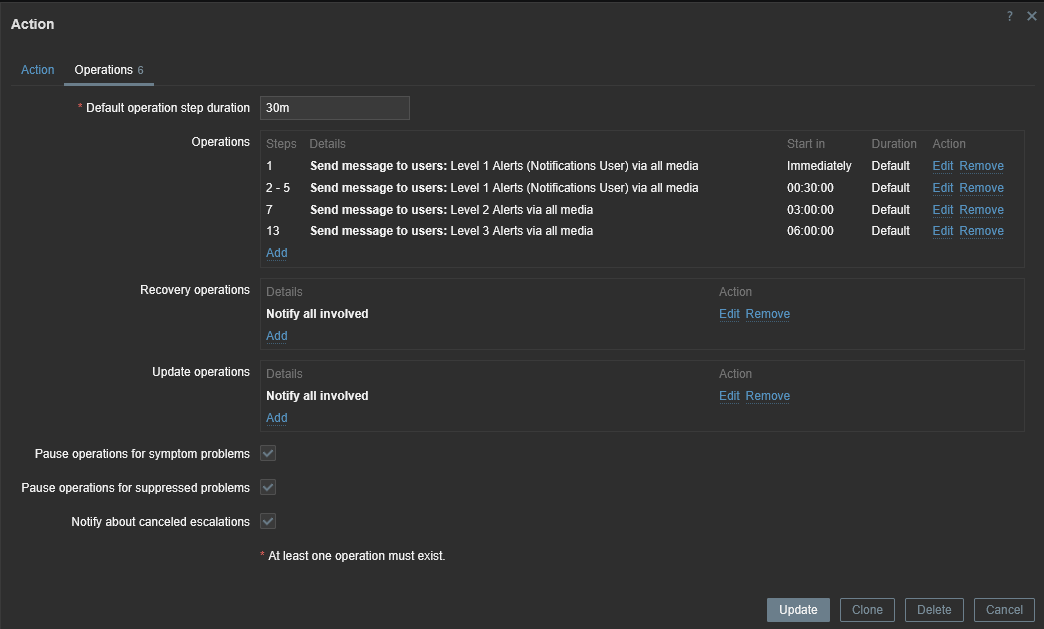Click the Delete button
1044x629 pixels.
coord(934,610)
